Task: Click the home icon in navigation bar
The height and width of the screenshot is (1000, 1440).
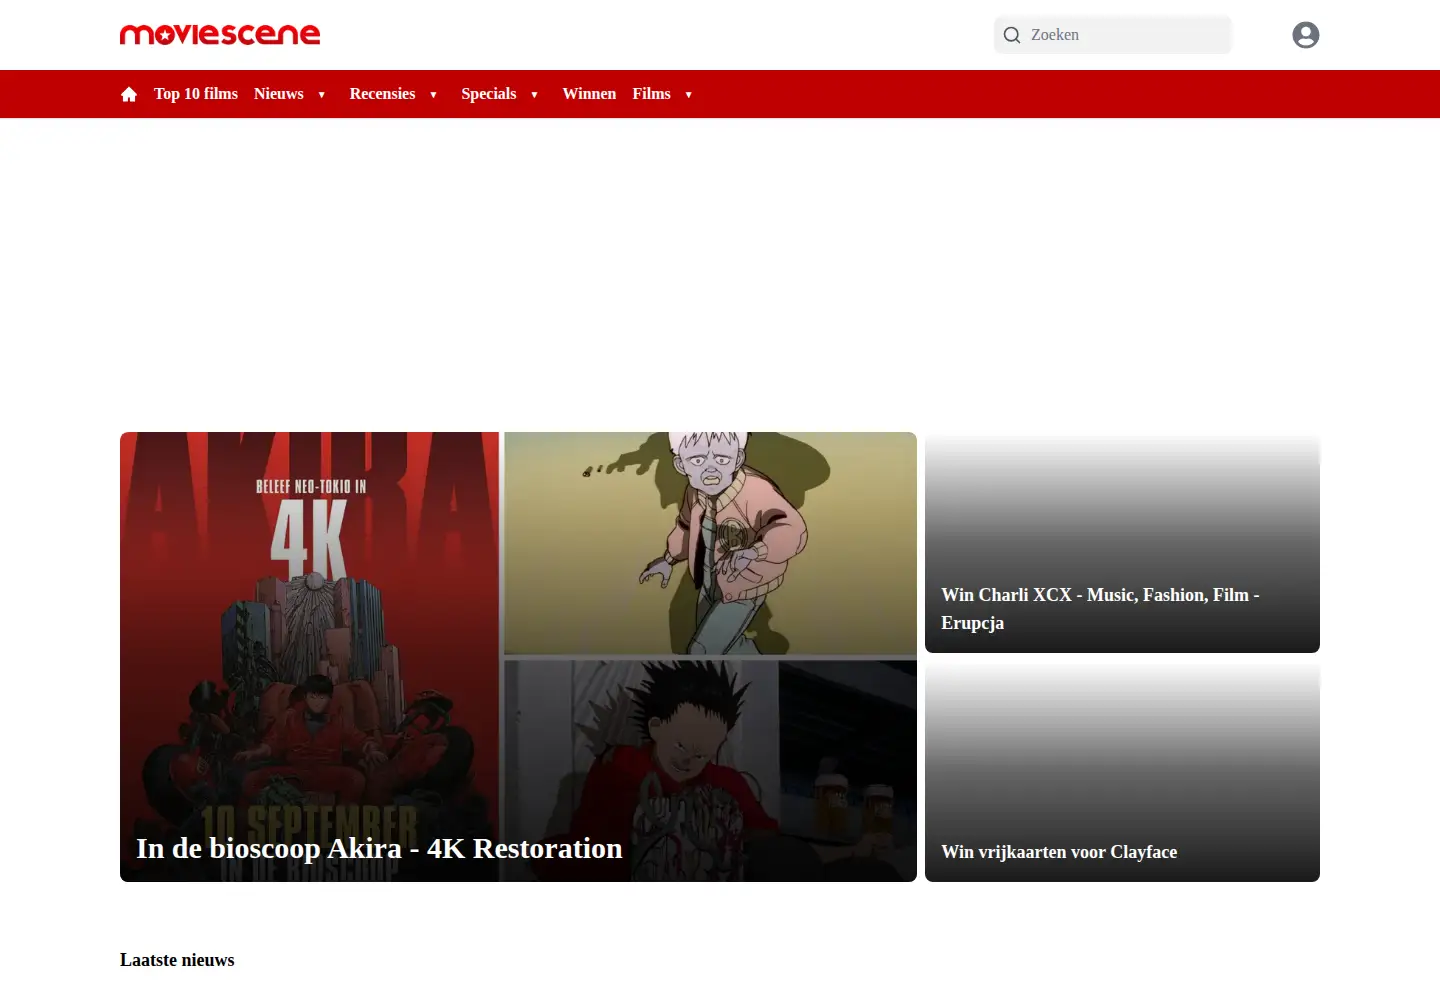Action: 129,94
